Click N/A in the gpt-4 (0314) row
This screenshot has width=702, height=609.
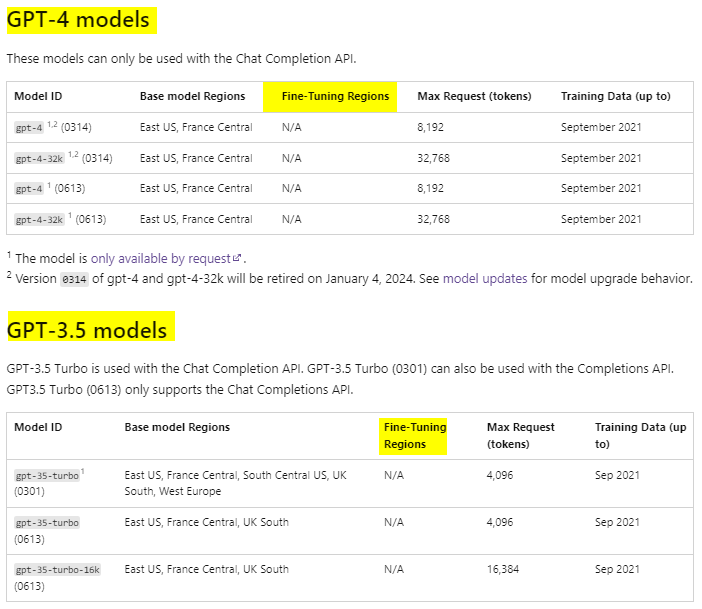[291, 127]
